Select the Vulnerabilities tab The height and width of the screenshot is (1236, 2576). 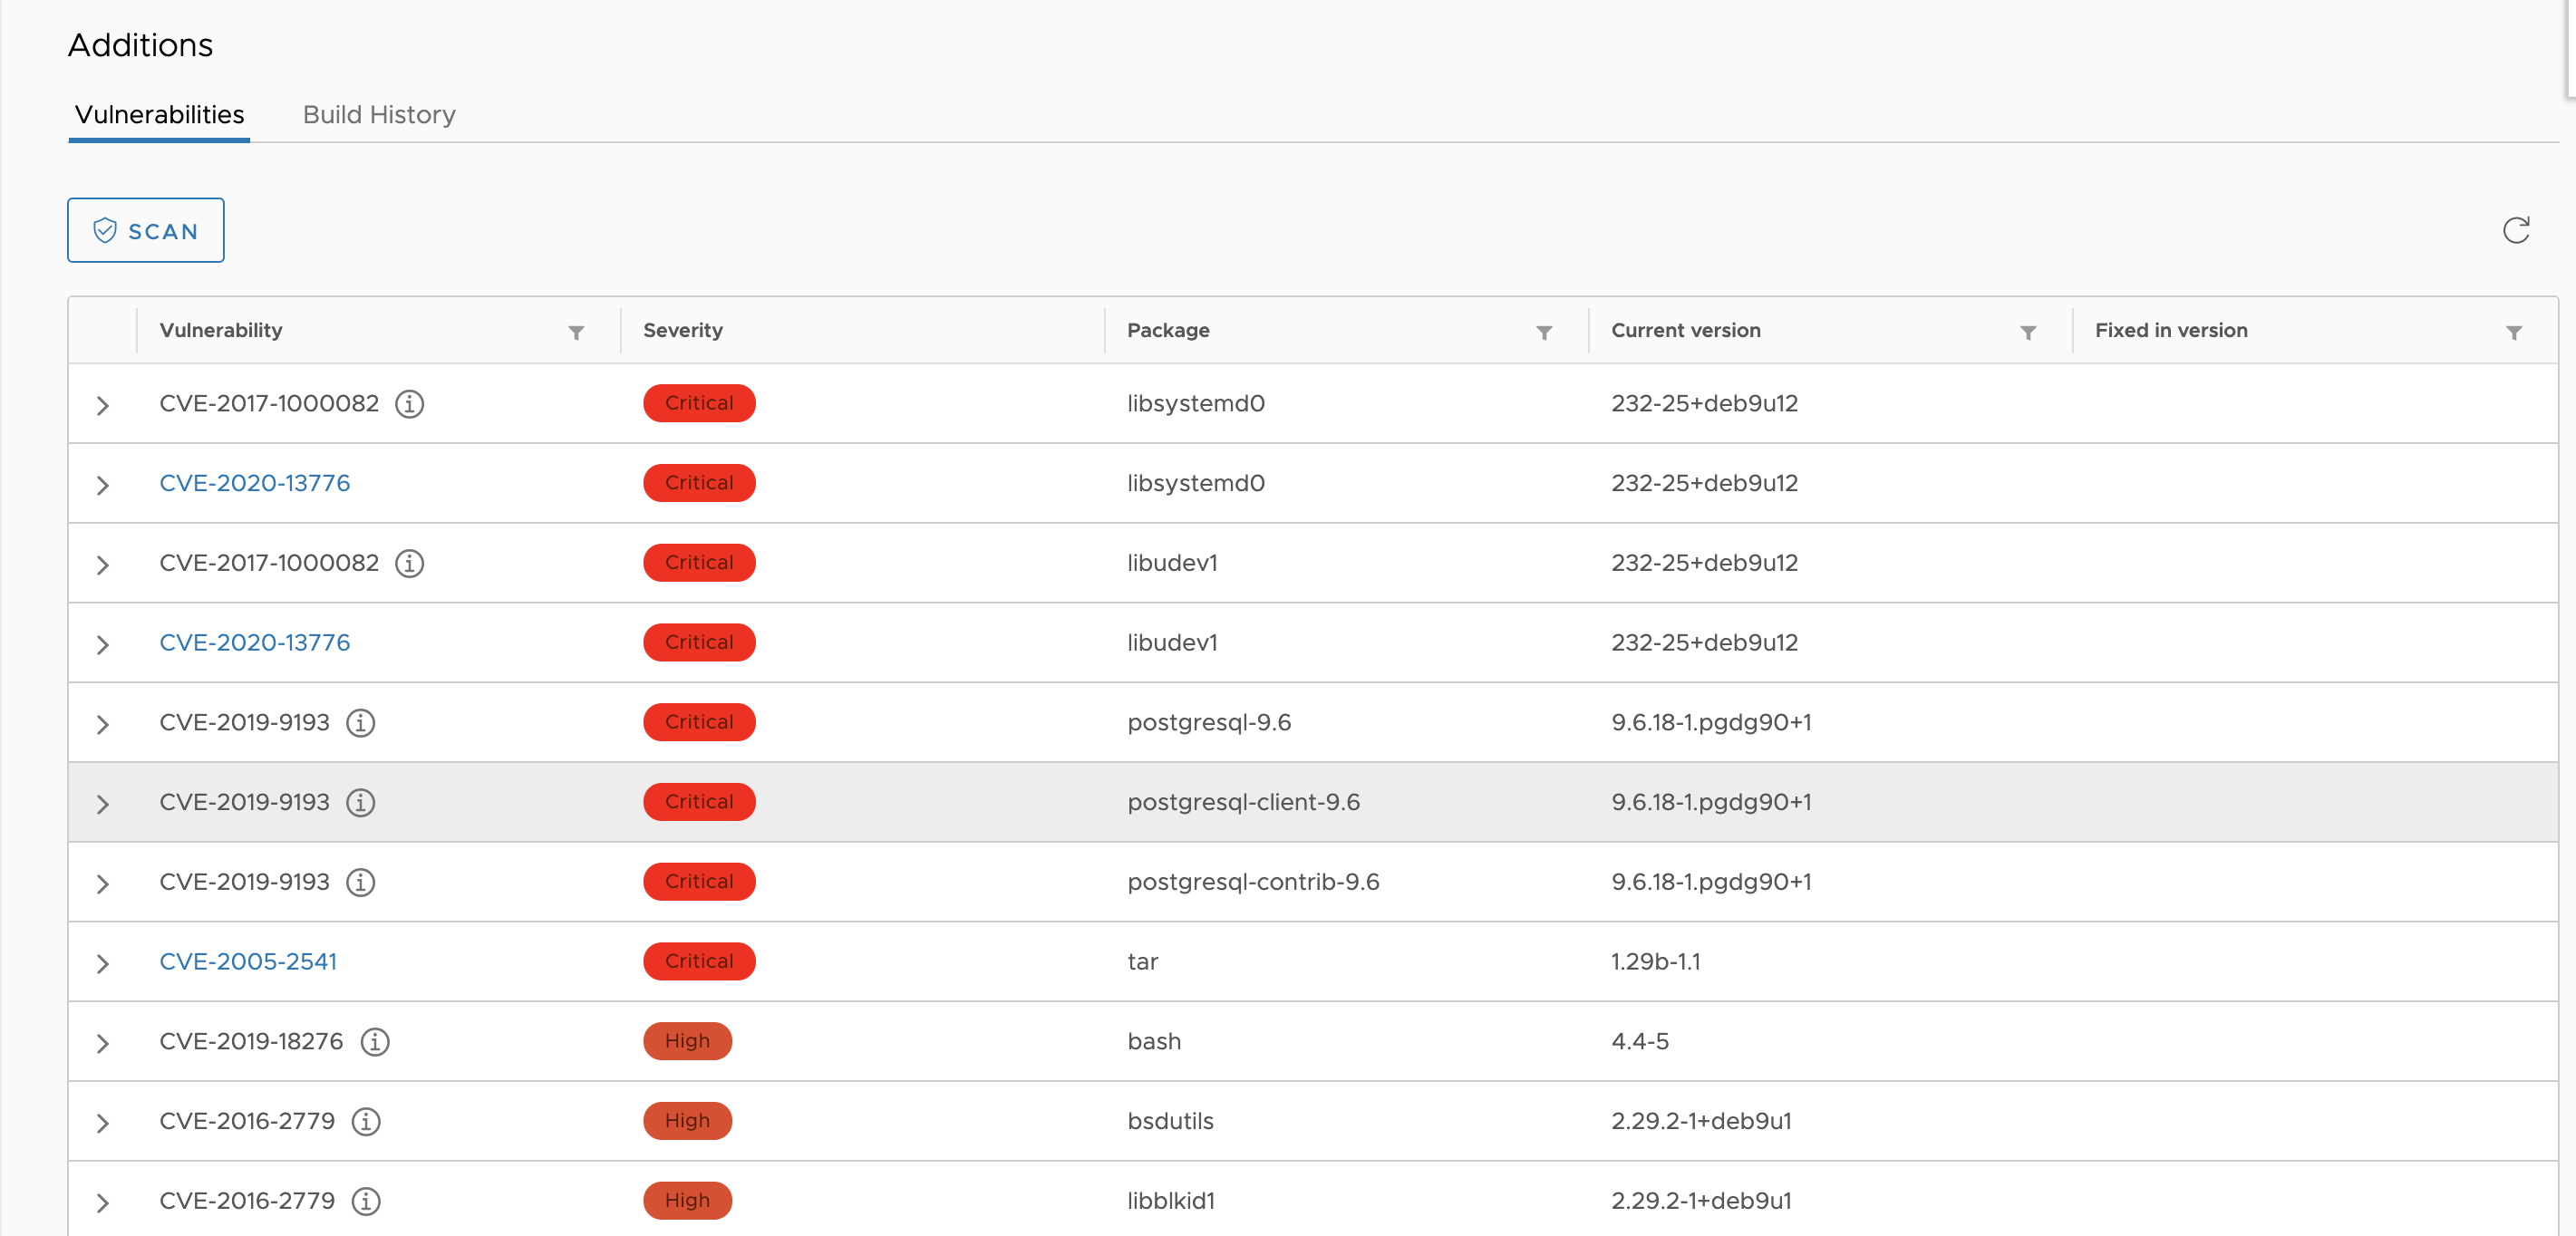coord(159,114)
